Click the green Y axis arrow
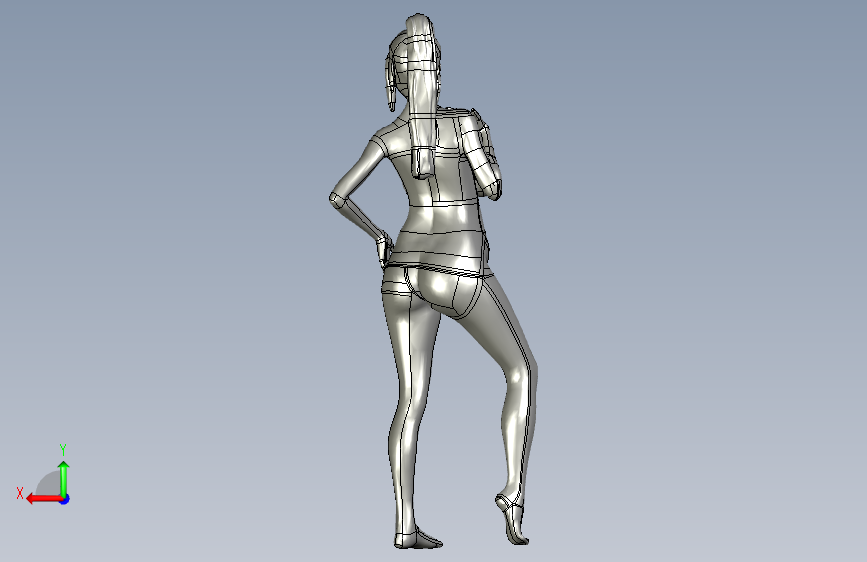Viewport: 867px width, 562px height. [64, 479]
